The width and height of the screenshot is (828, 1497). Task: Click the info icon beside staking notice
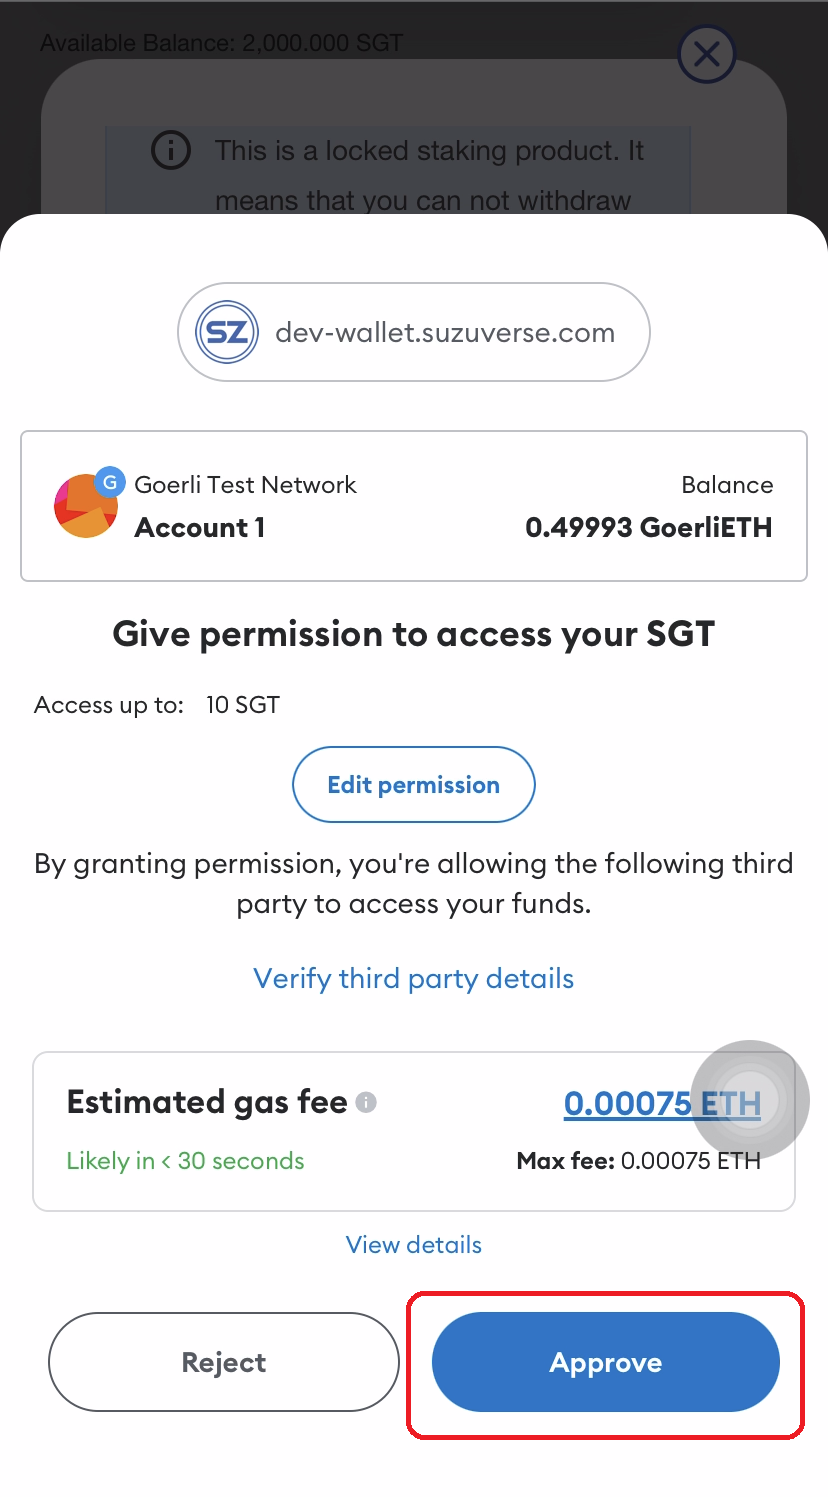point(171,151)
